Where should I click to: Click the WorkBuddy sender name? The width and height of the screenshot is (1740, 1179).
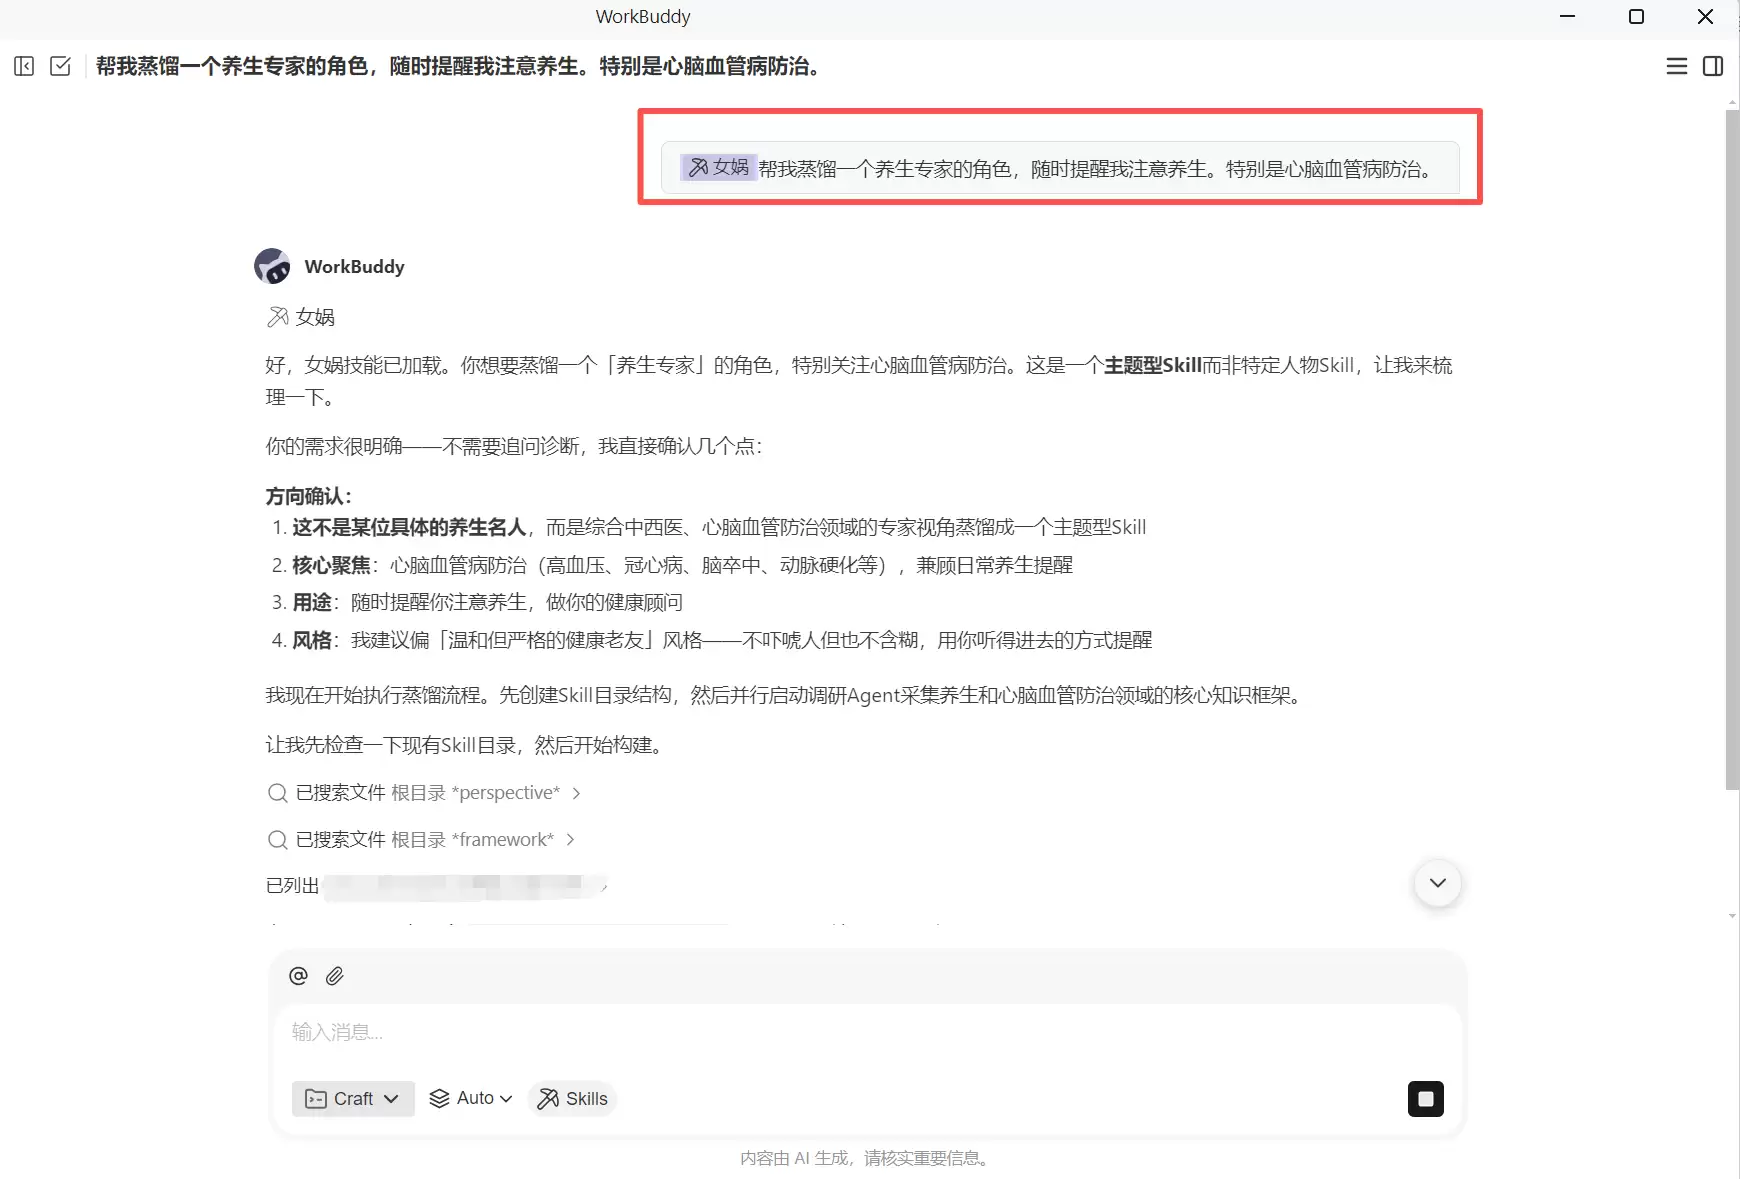pyautogui.click(x=354, y=267)
